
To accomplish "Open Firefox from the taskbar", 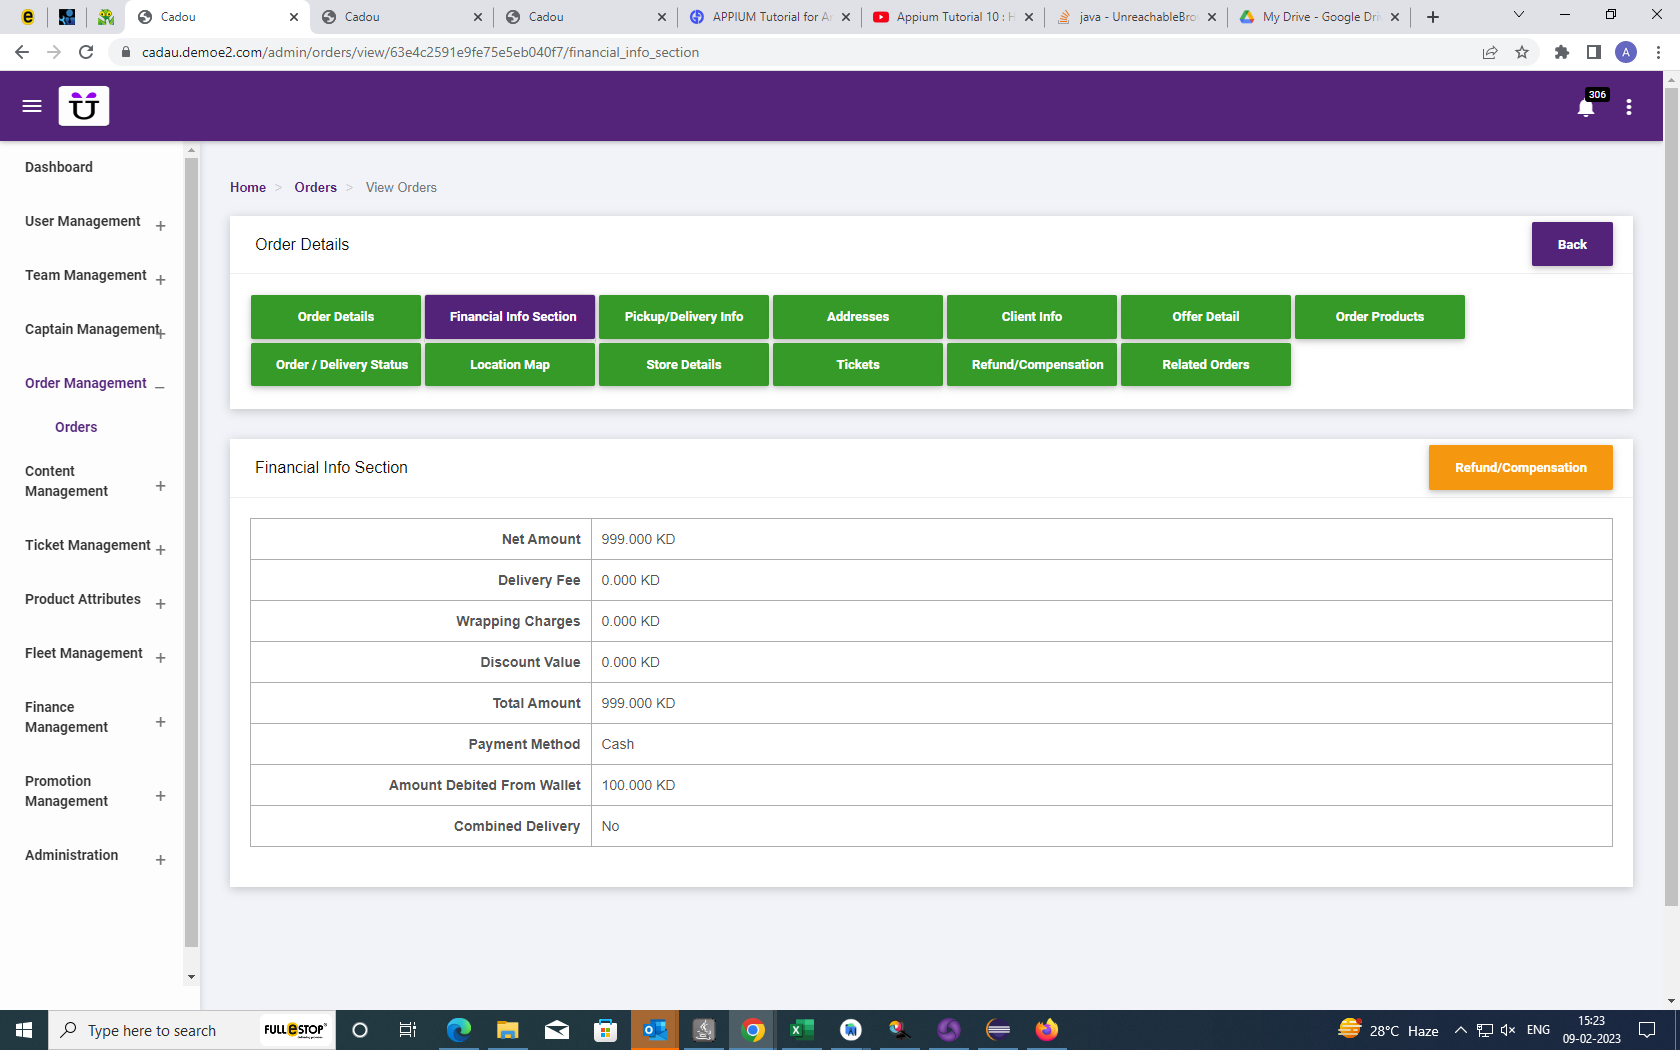I will click(x=1047, y=1030).
